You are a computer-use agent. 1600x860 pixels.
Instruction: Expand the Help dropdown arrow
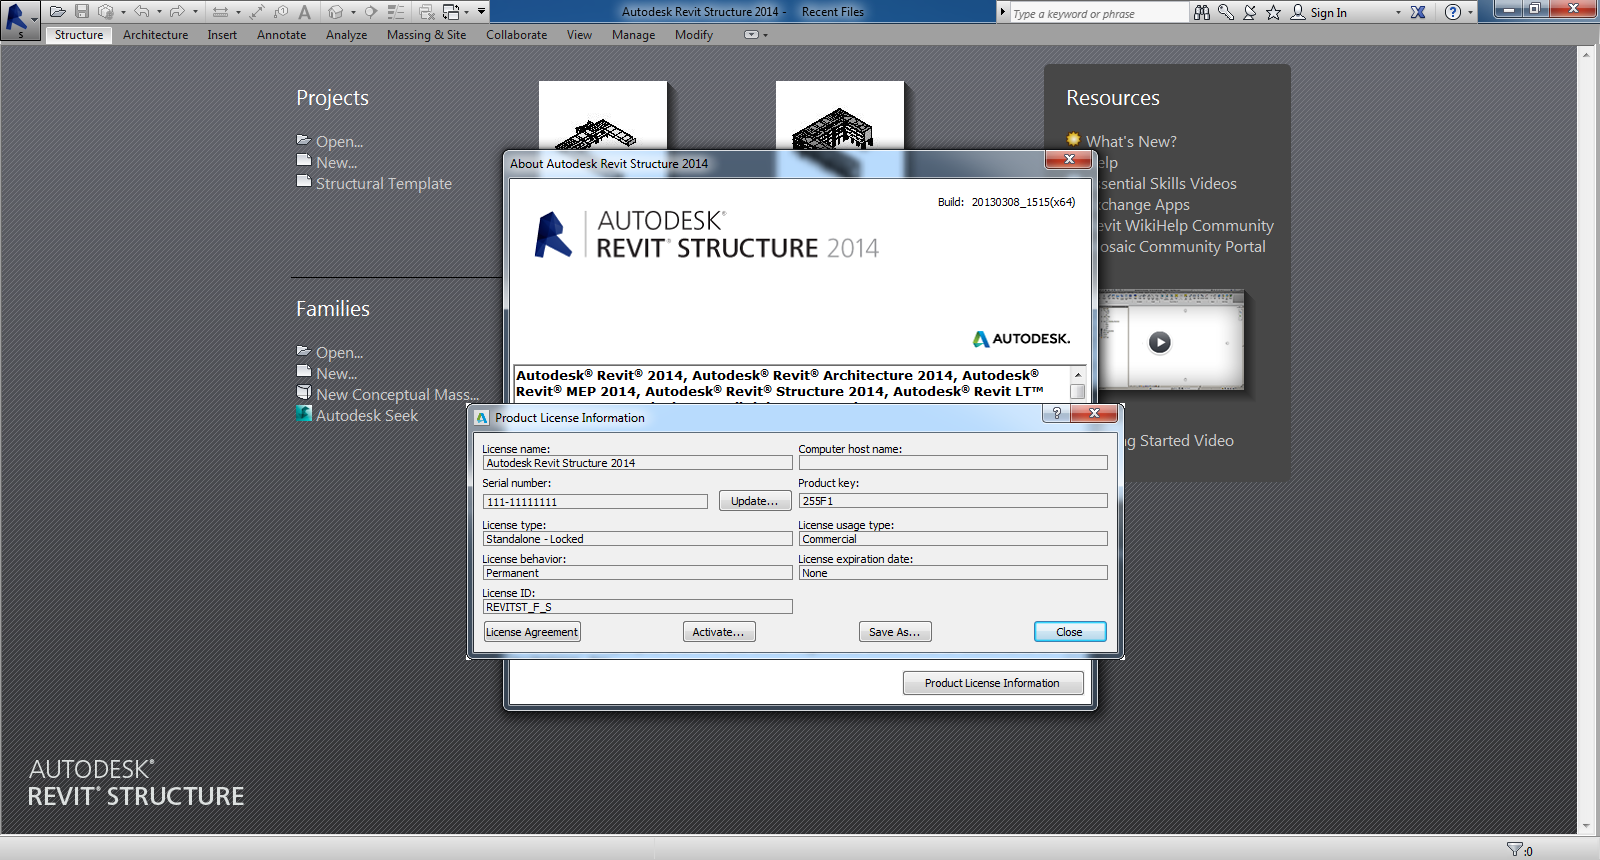tap(1470, 12)
